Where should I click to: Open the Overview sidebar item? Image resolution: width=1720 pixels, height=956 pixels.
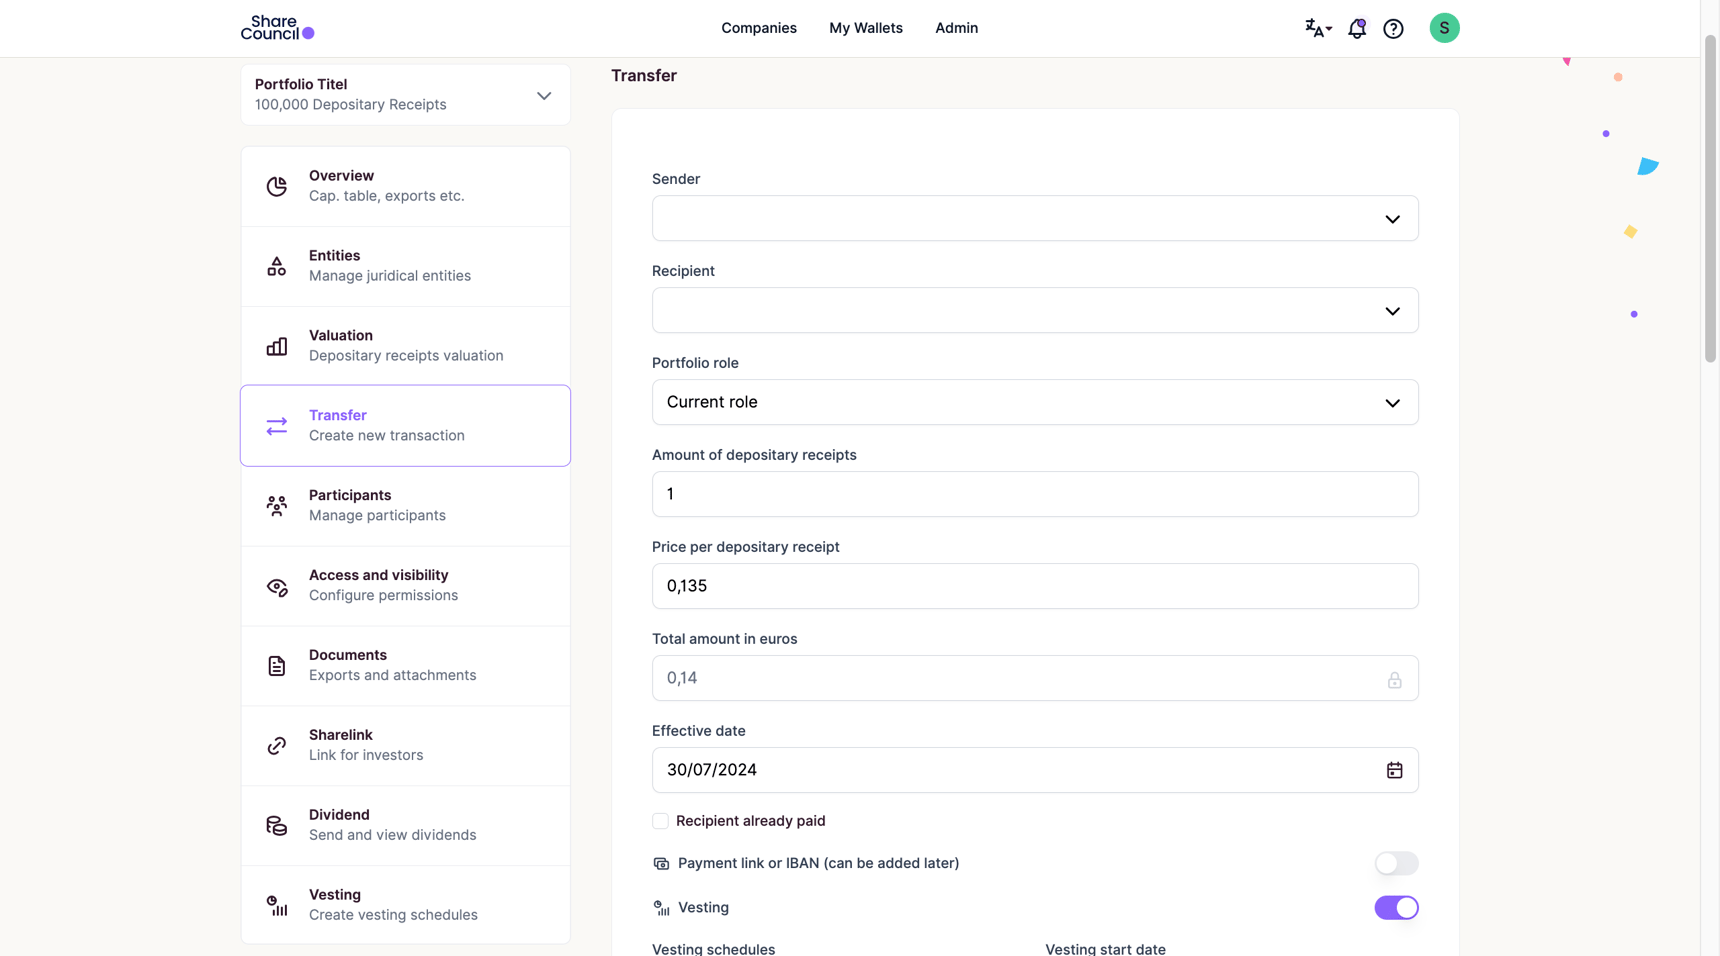405,186
